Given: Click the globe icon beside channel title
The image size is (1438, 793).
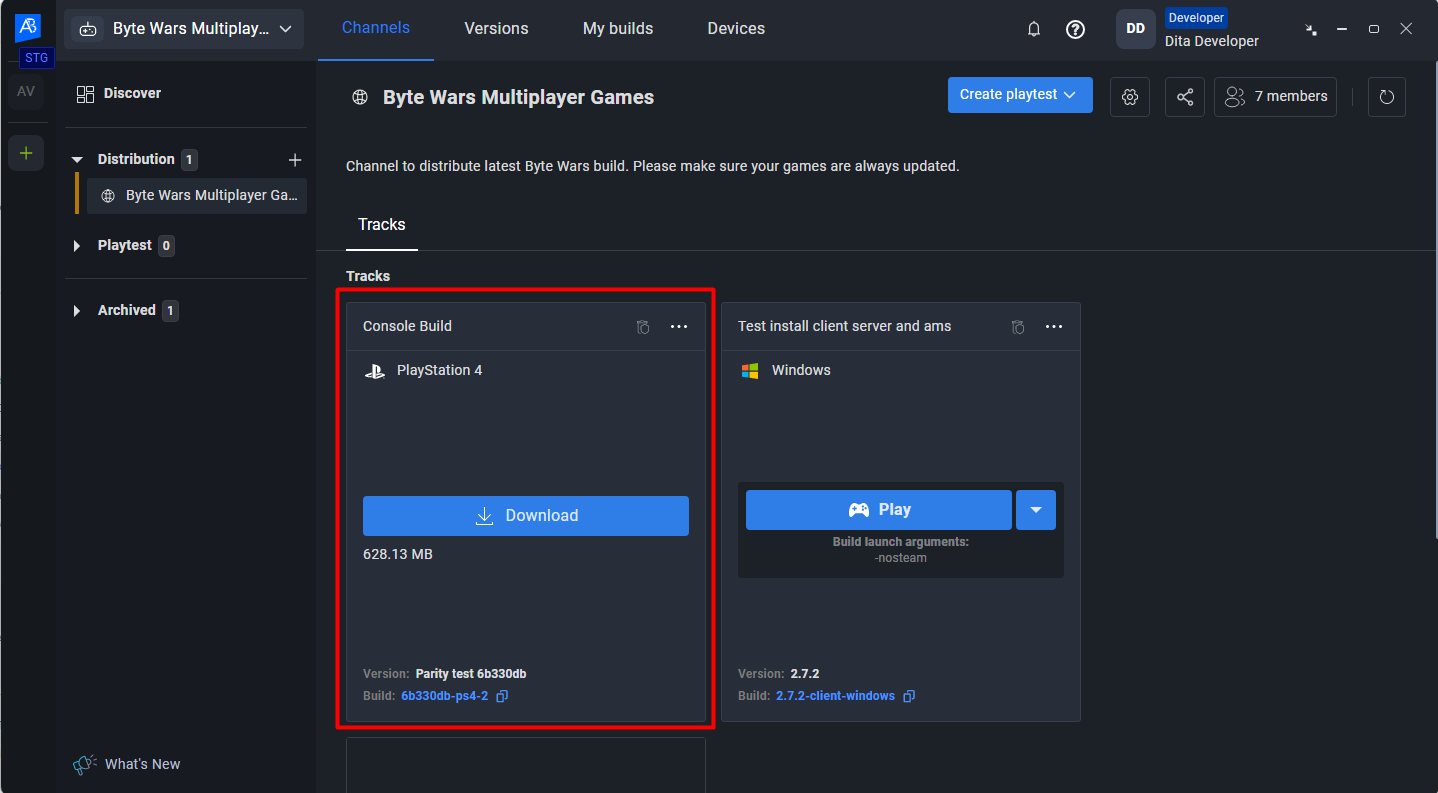Looking at the screenshot, I should 359,98.
